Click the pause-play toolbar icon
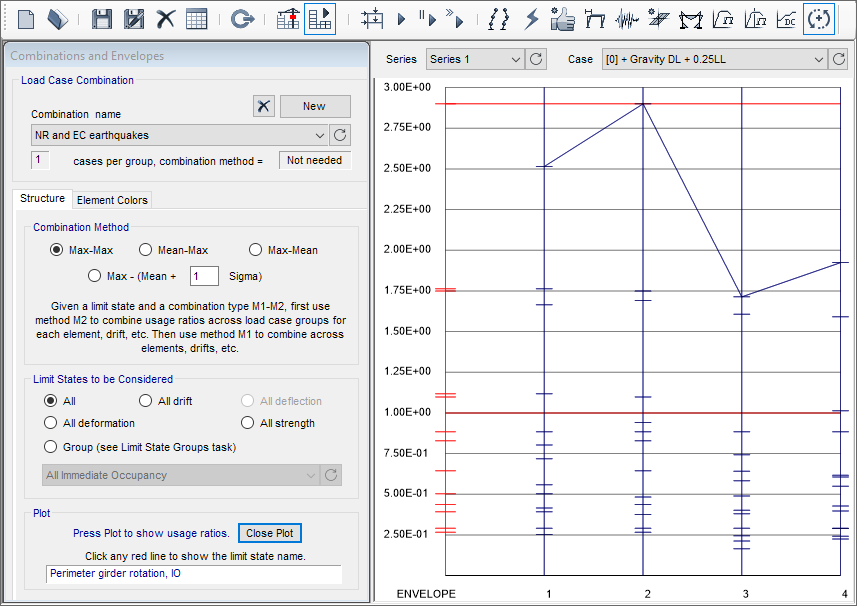This screenshot has height=606, width=857. [x=428, y=19]
